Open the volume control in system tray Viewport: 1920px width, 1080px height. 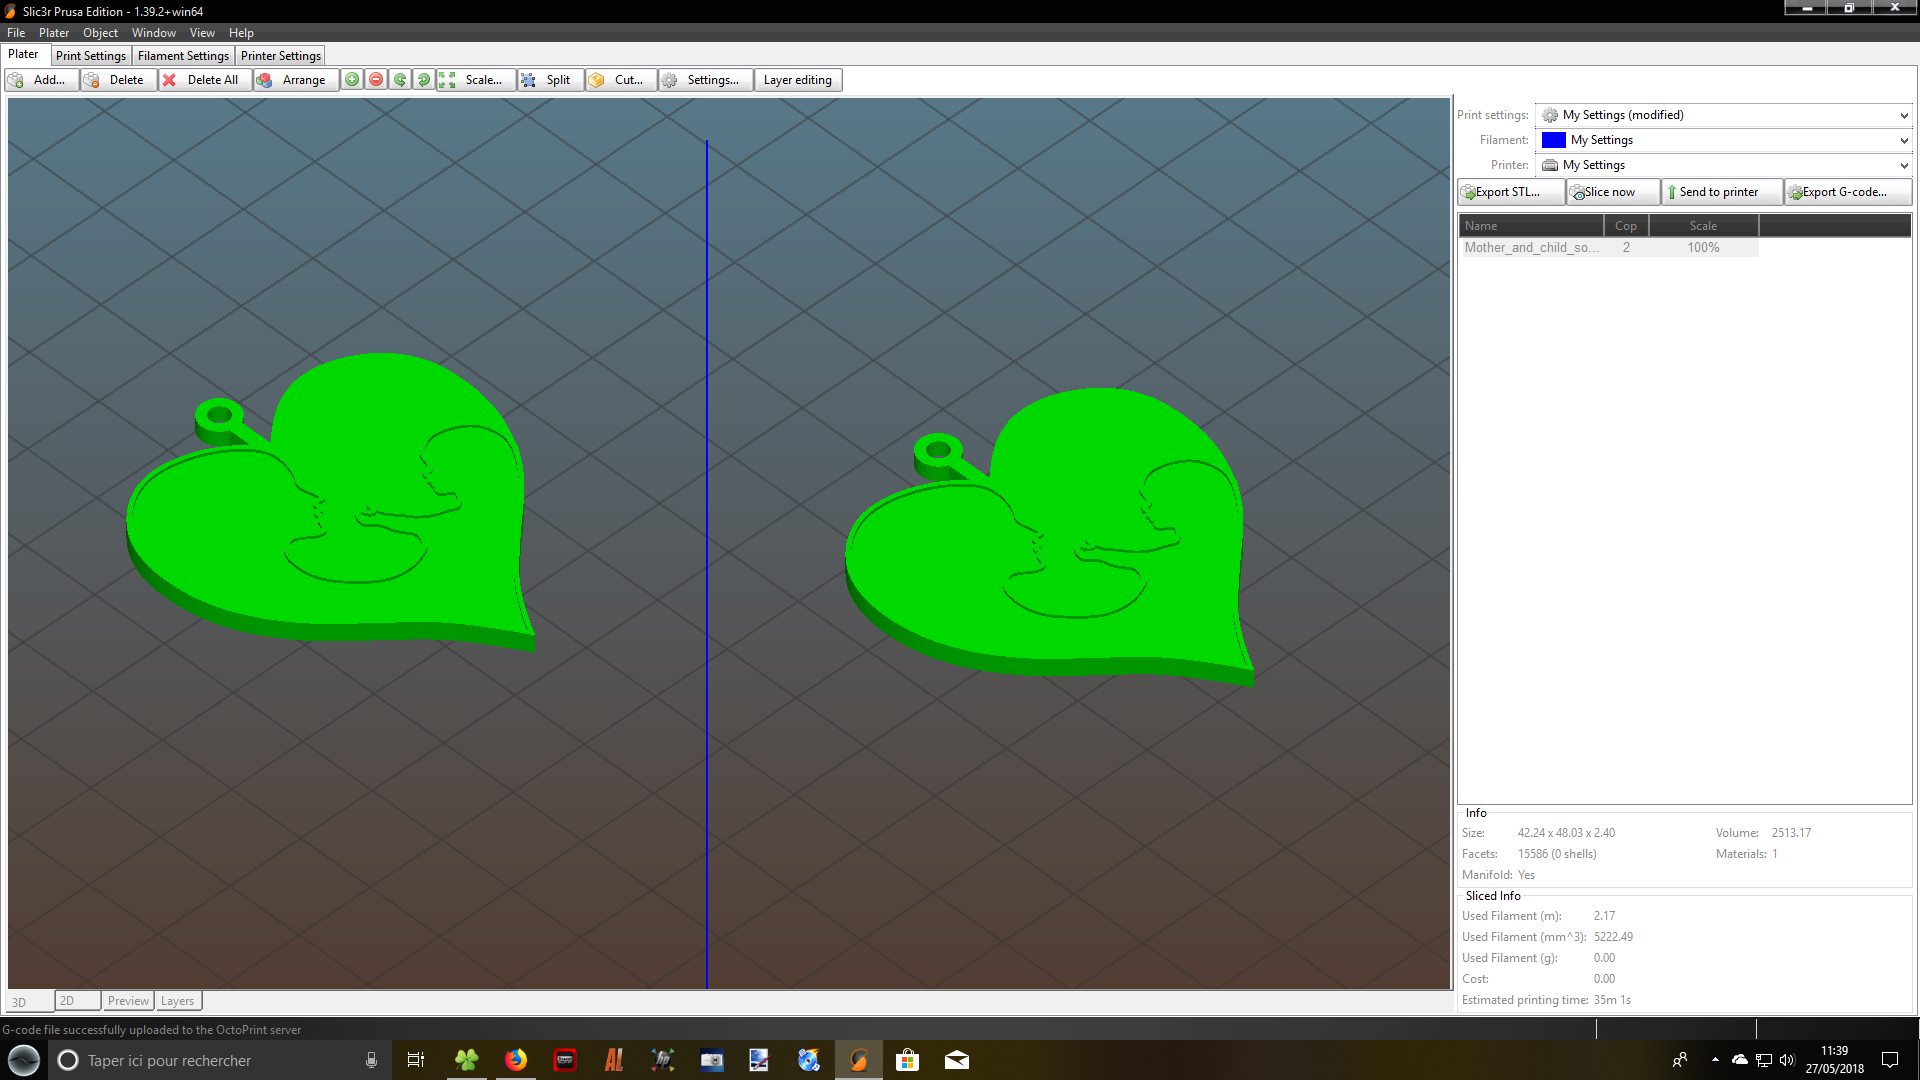pyautogui.click(x=1787, y=1060)
